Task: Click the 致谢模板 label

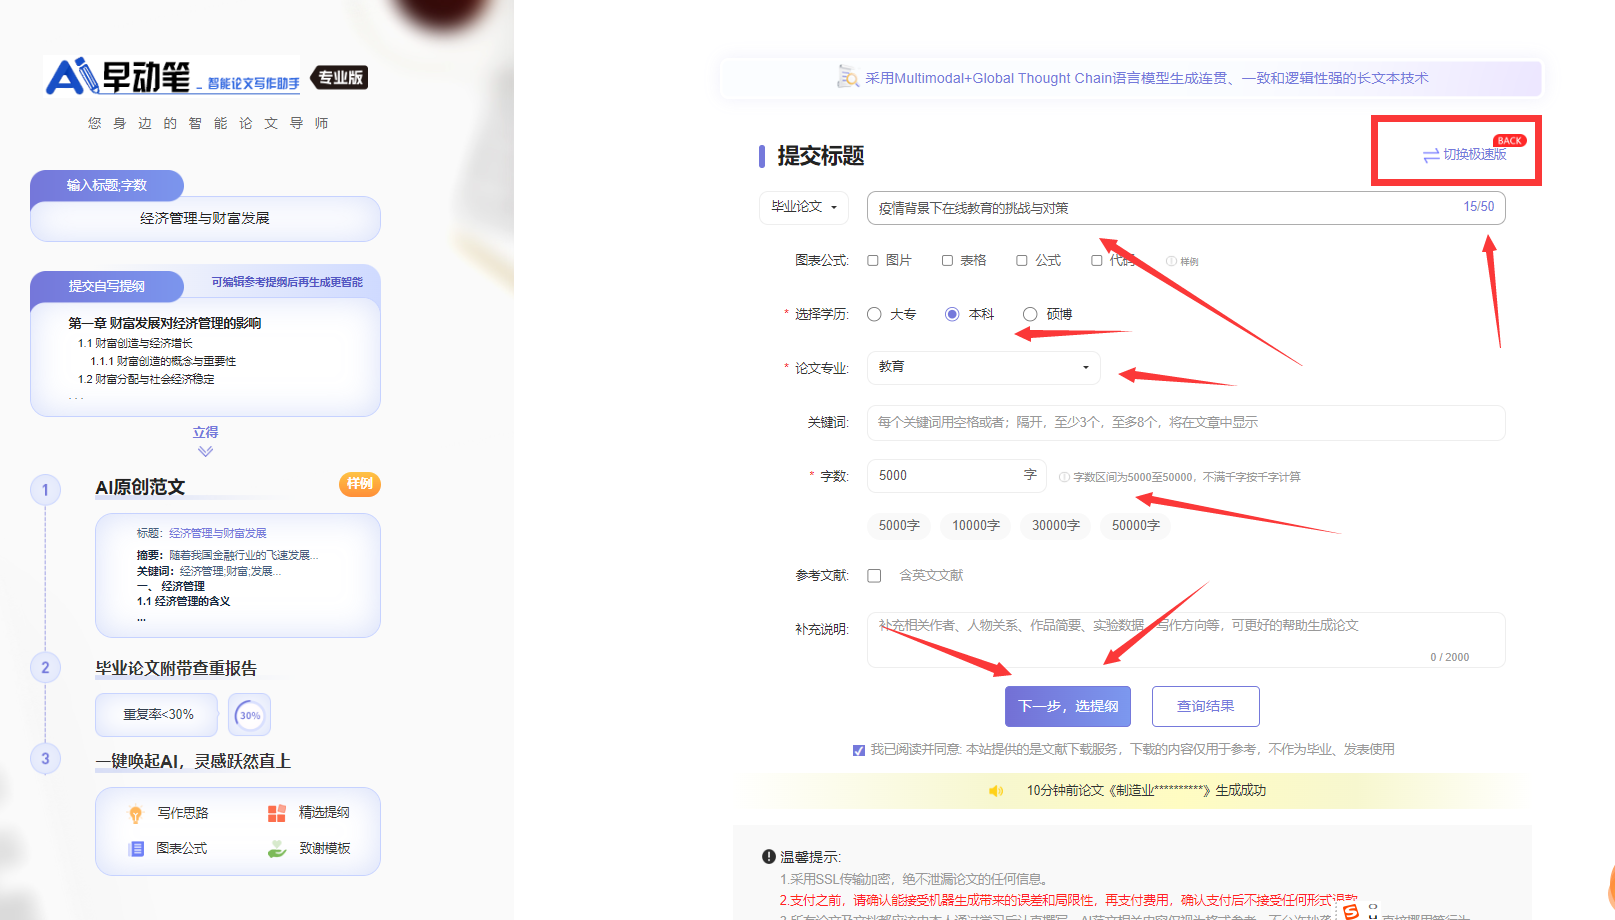Action: click(324, 849)
